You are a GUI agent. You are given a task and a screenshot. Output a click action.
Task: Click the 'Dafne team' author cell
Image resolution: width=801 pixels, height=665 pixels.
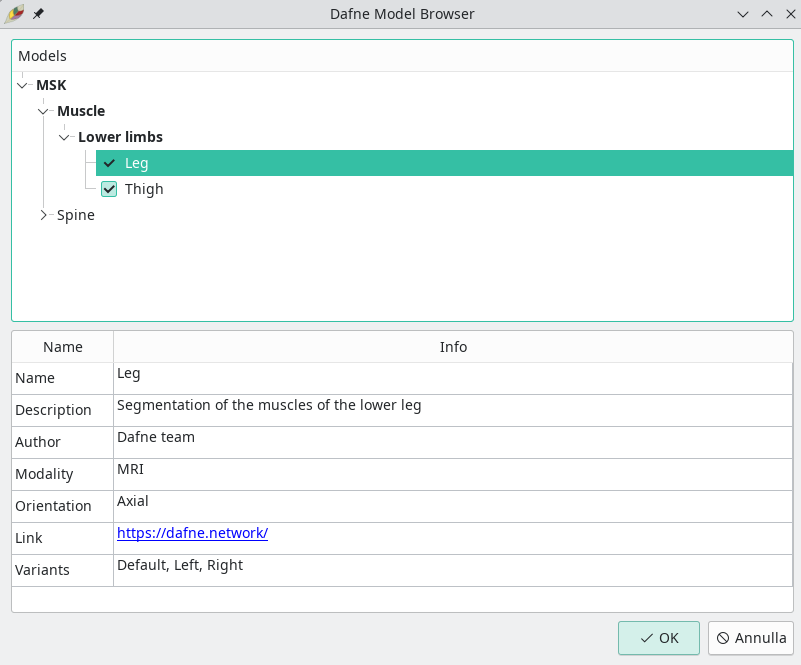point(453,442)
